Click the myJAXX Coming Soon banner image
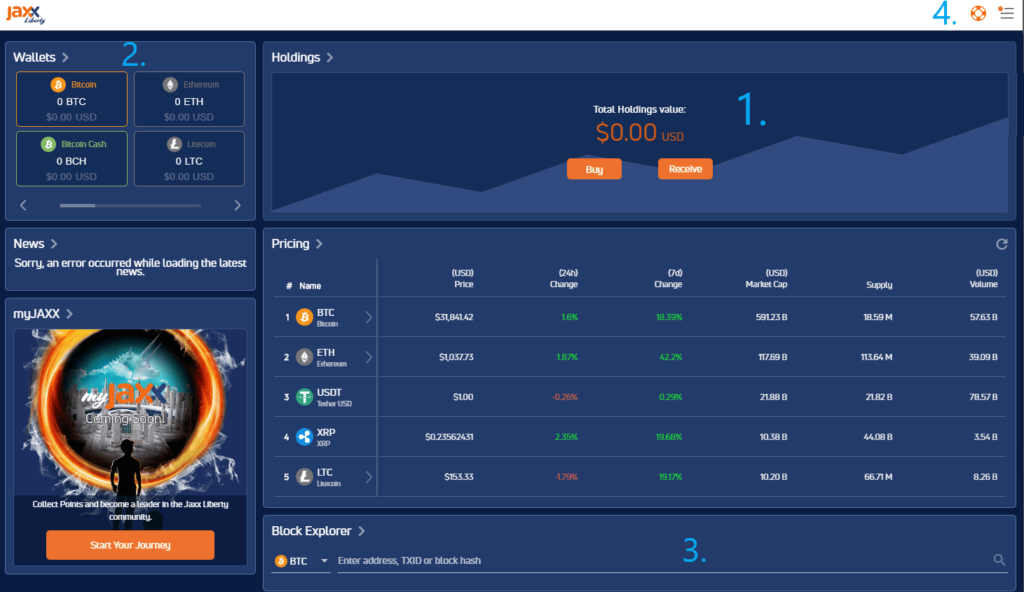Viewport: 1024px width, 592px height. (x=131, y=412)
